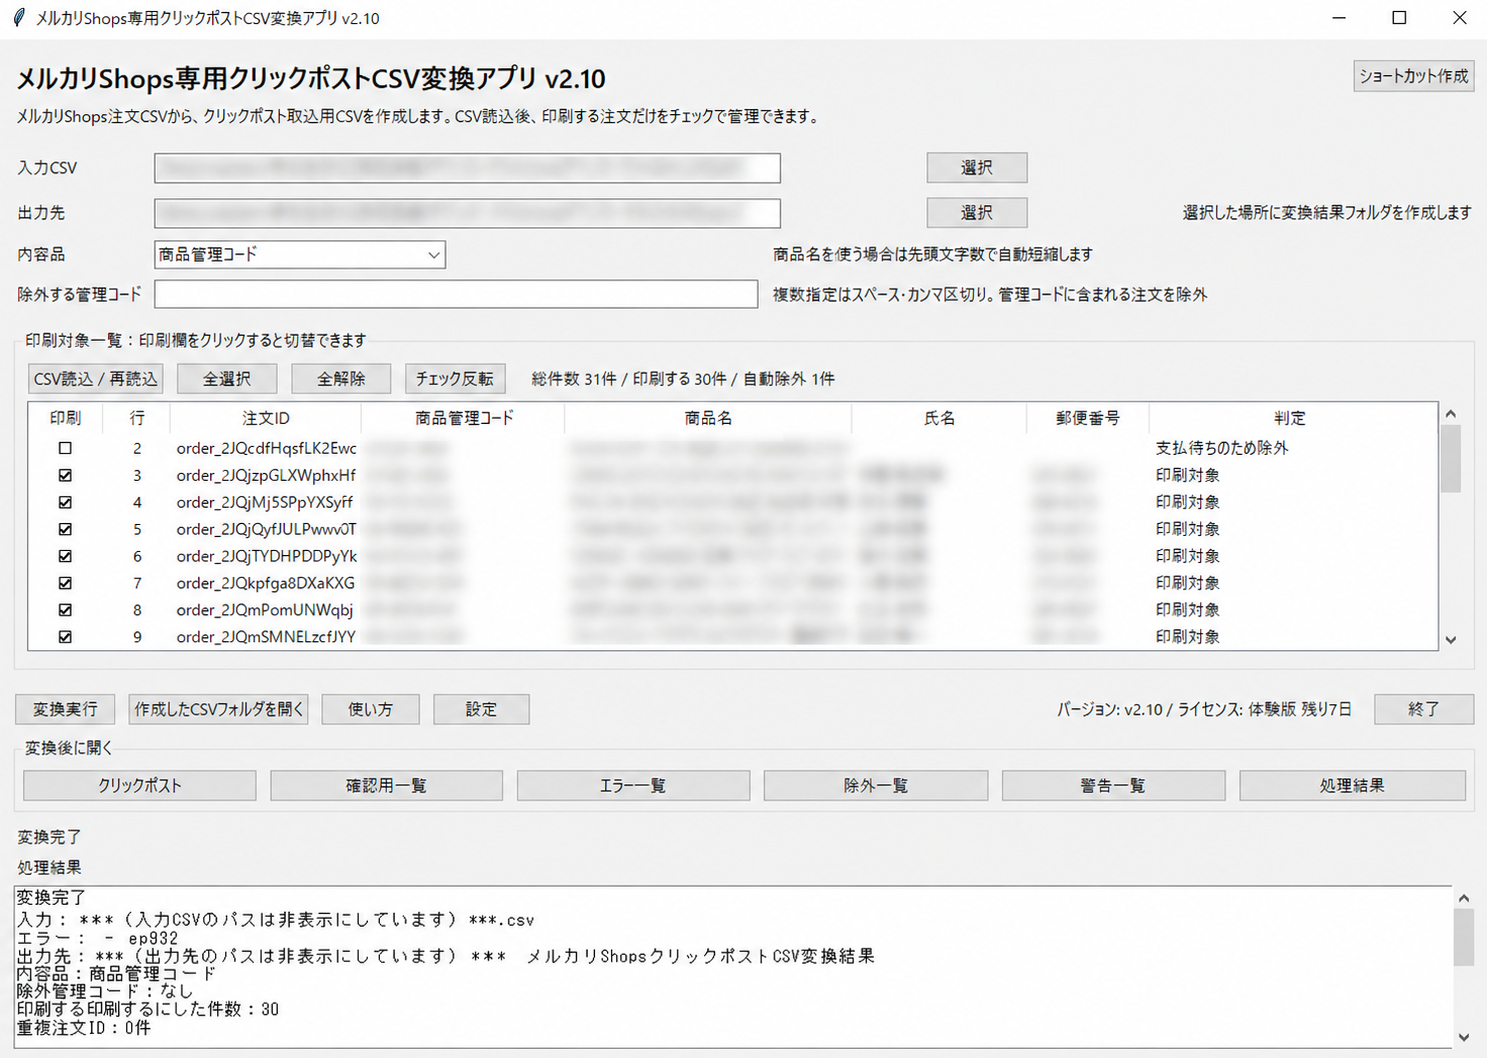Screen dimensions: 1487x1058
Task: Click result log scrollbar down arrow
Action: pyautogui.click(x=1463, y=1037)
